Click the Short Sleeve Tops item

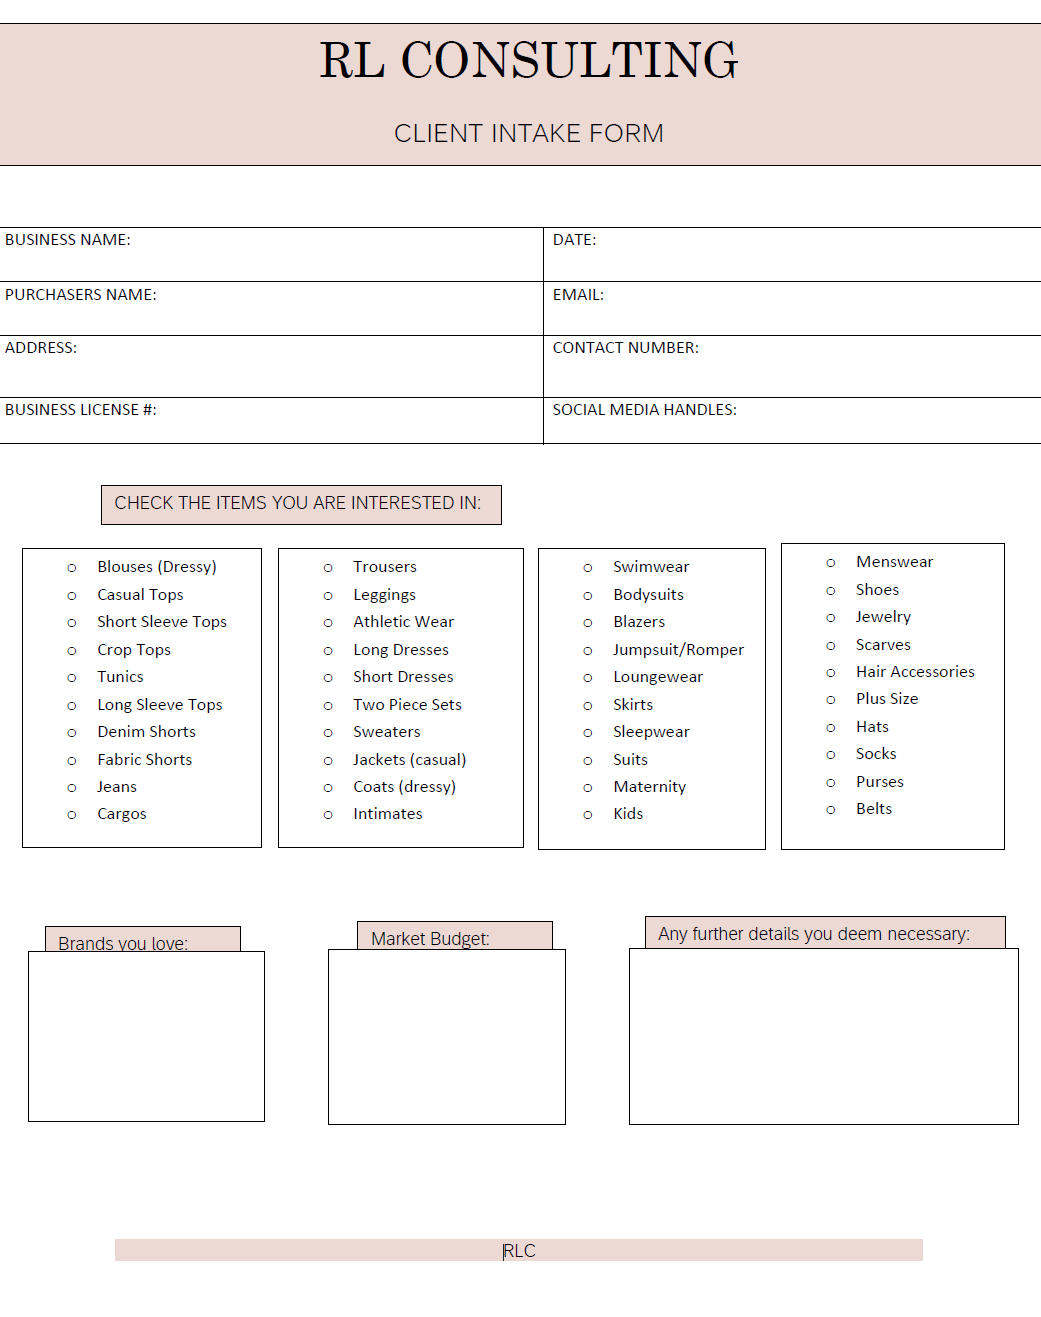click(162, 622)
